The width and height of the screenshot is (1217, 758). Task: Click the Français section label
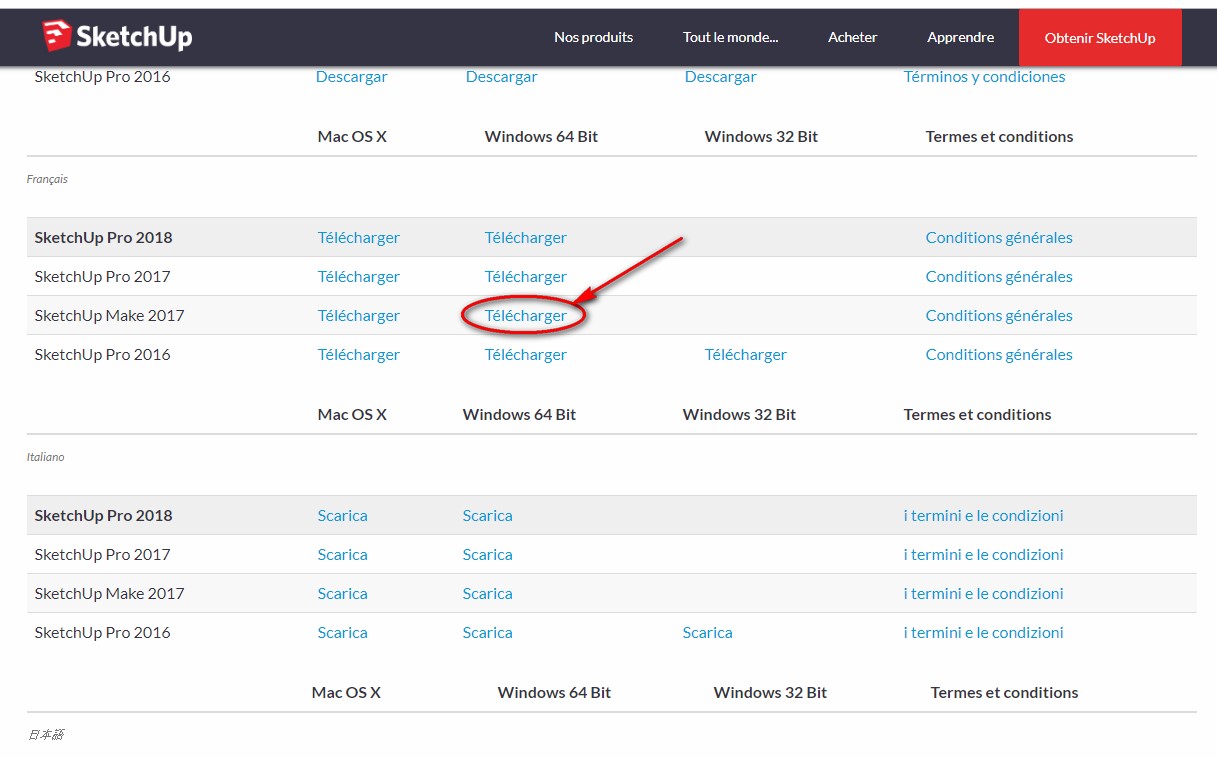pyautogui.click(x=47, y=180)
